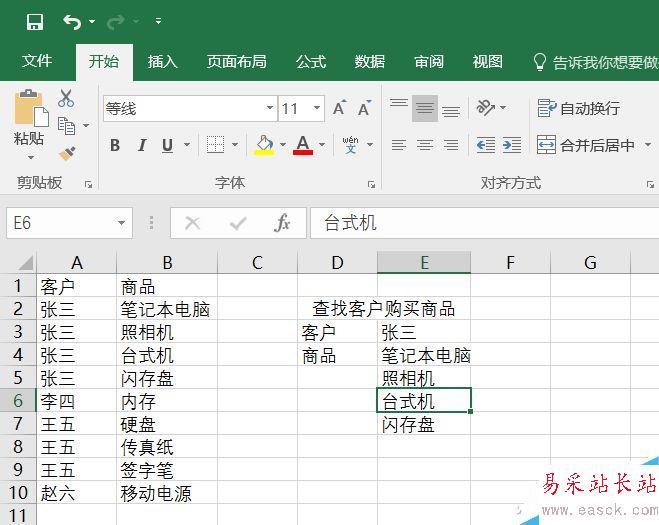659x525 pixels.
Task: Click 合并后居中 merge and center button
Action: 586,145
